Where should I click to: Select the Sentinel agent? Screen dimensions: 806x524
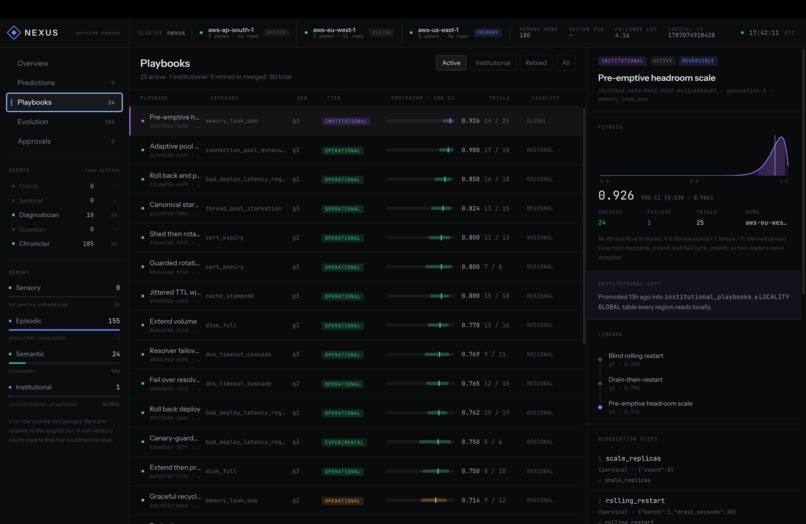pos(64,201)
